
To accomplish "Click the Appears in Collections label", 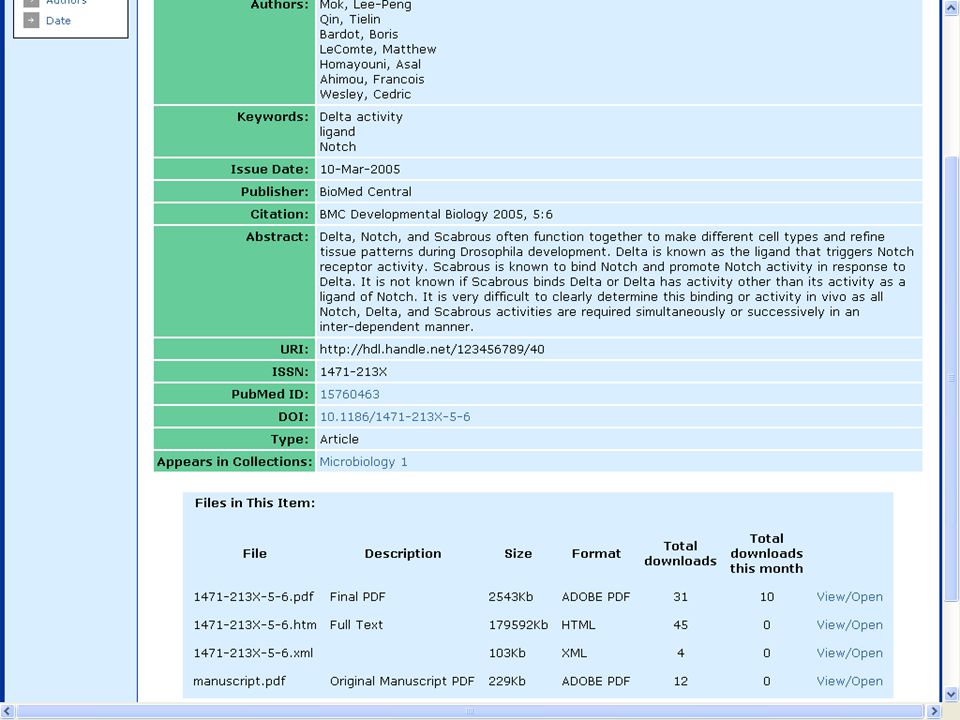I will 234,462.
